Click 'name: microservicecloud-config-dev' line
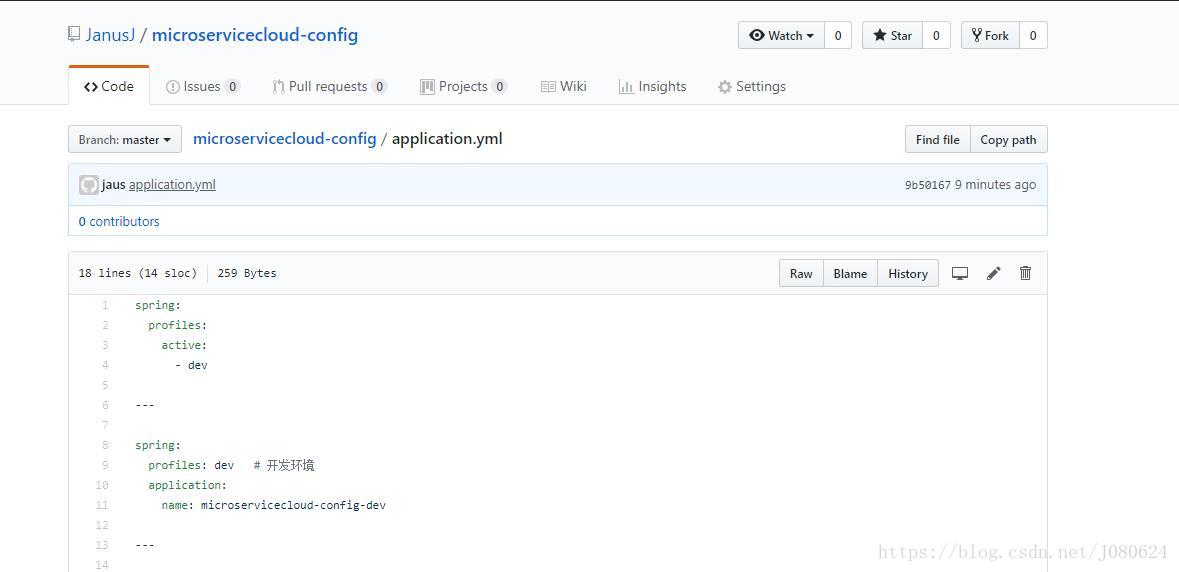This screenshot has height=572, width=1179. [274, 505]
